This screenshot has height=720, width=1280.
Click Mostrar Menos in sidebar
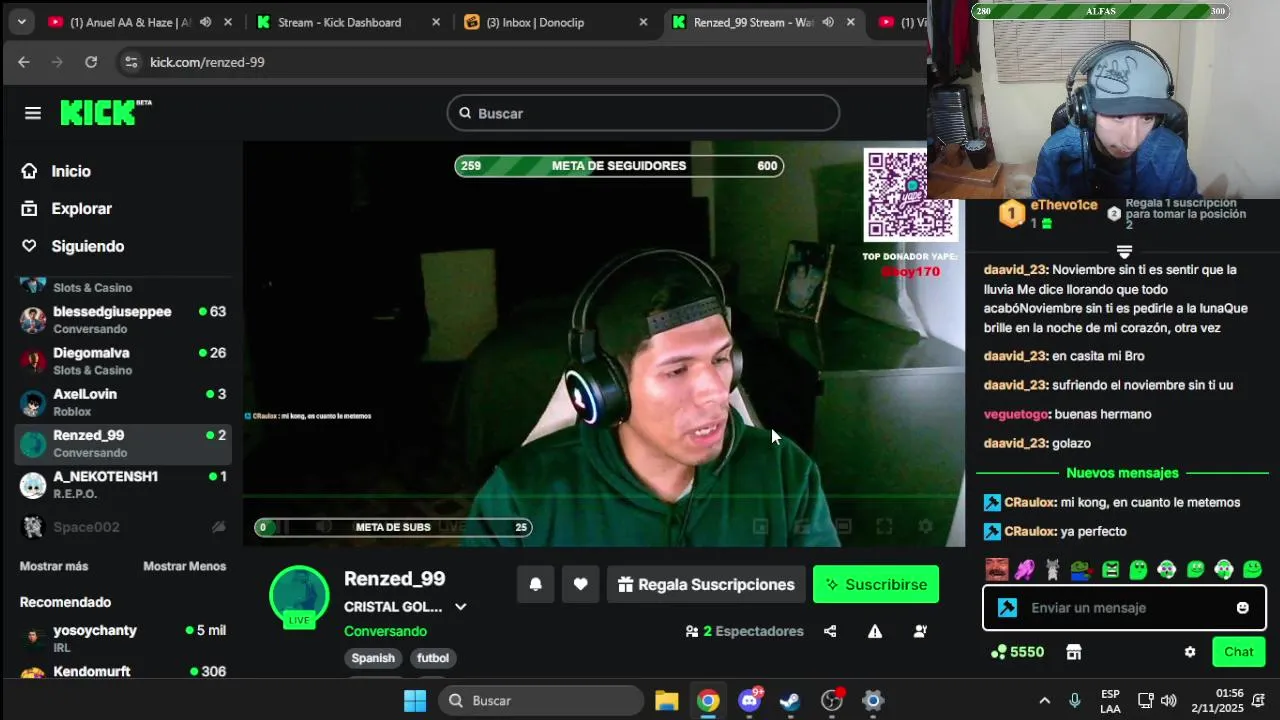pos(184,566)
